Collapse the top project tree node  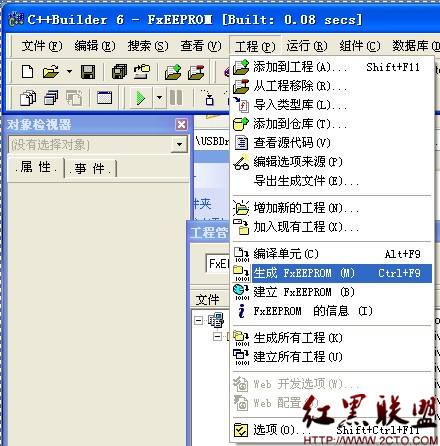pyautogui.click(x=199, y=321)
